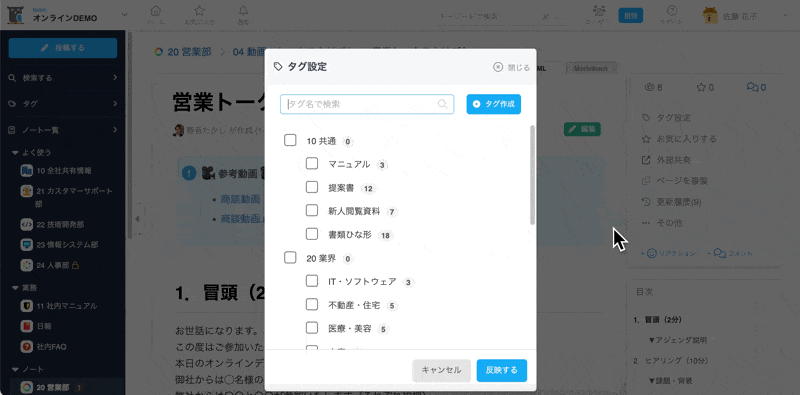Screen dimensions: 800x395
Task: Open 社内FAQ note icon
Action: pyautogui.click(x=27, y=347)
